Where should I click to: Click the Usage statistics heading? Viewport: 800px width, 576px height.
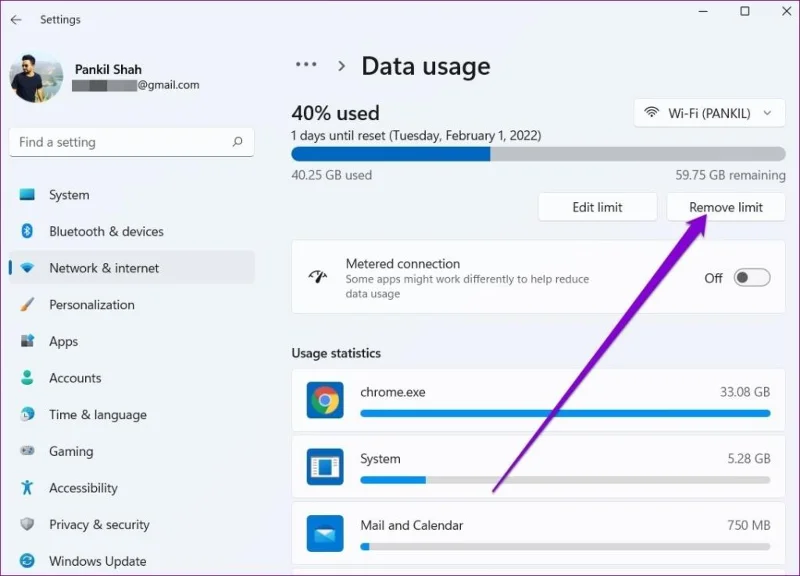(336, 353)
